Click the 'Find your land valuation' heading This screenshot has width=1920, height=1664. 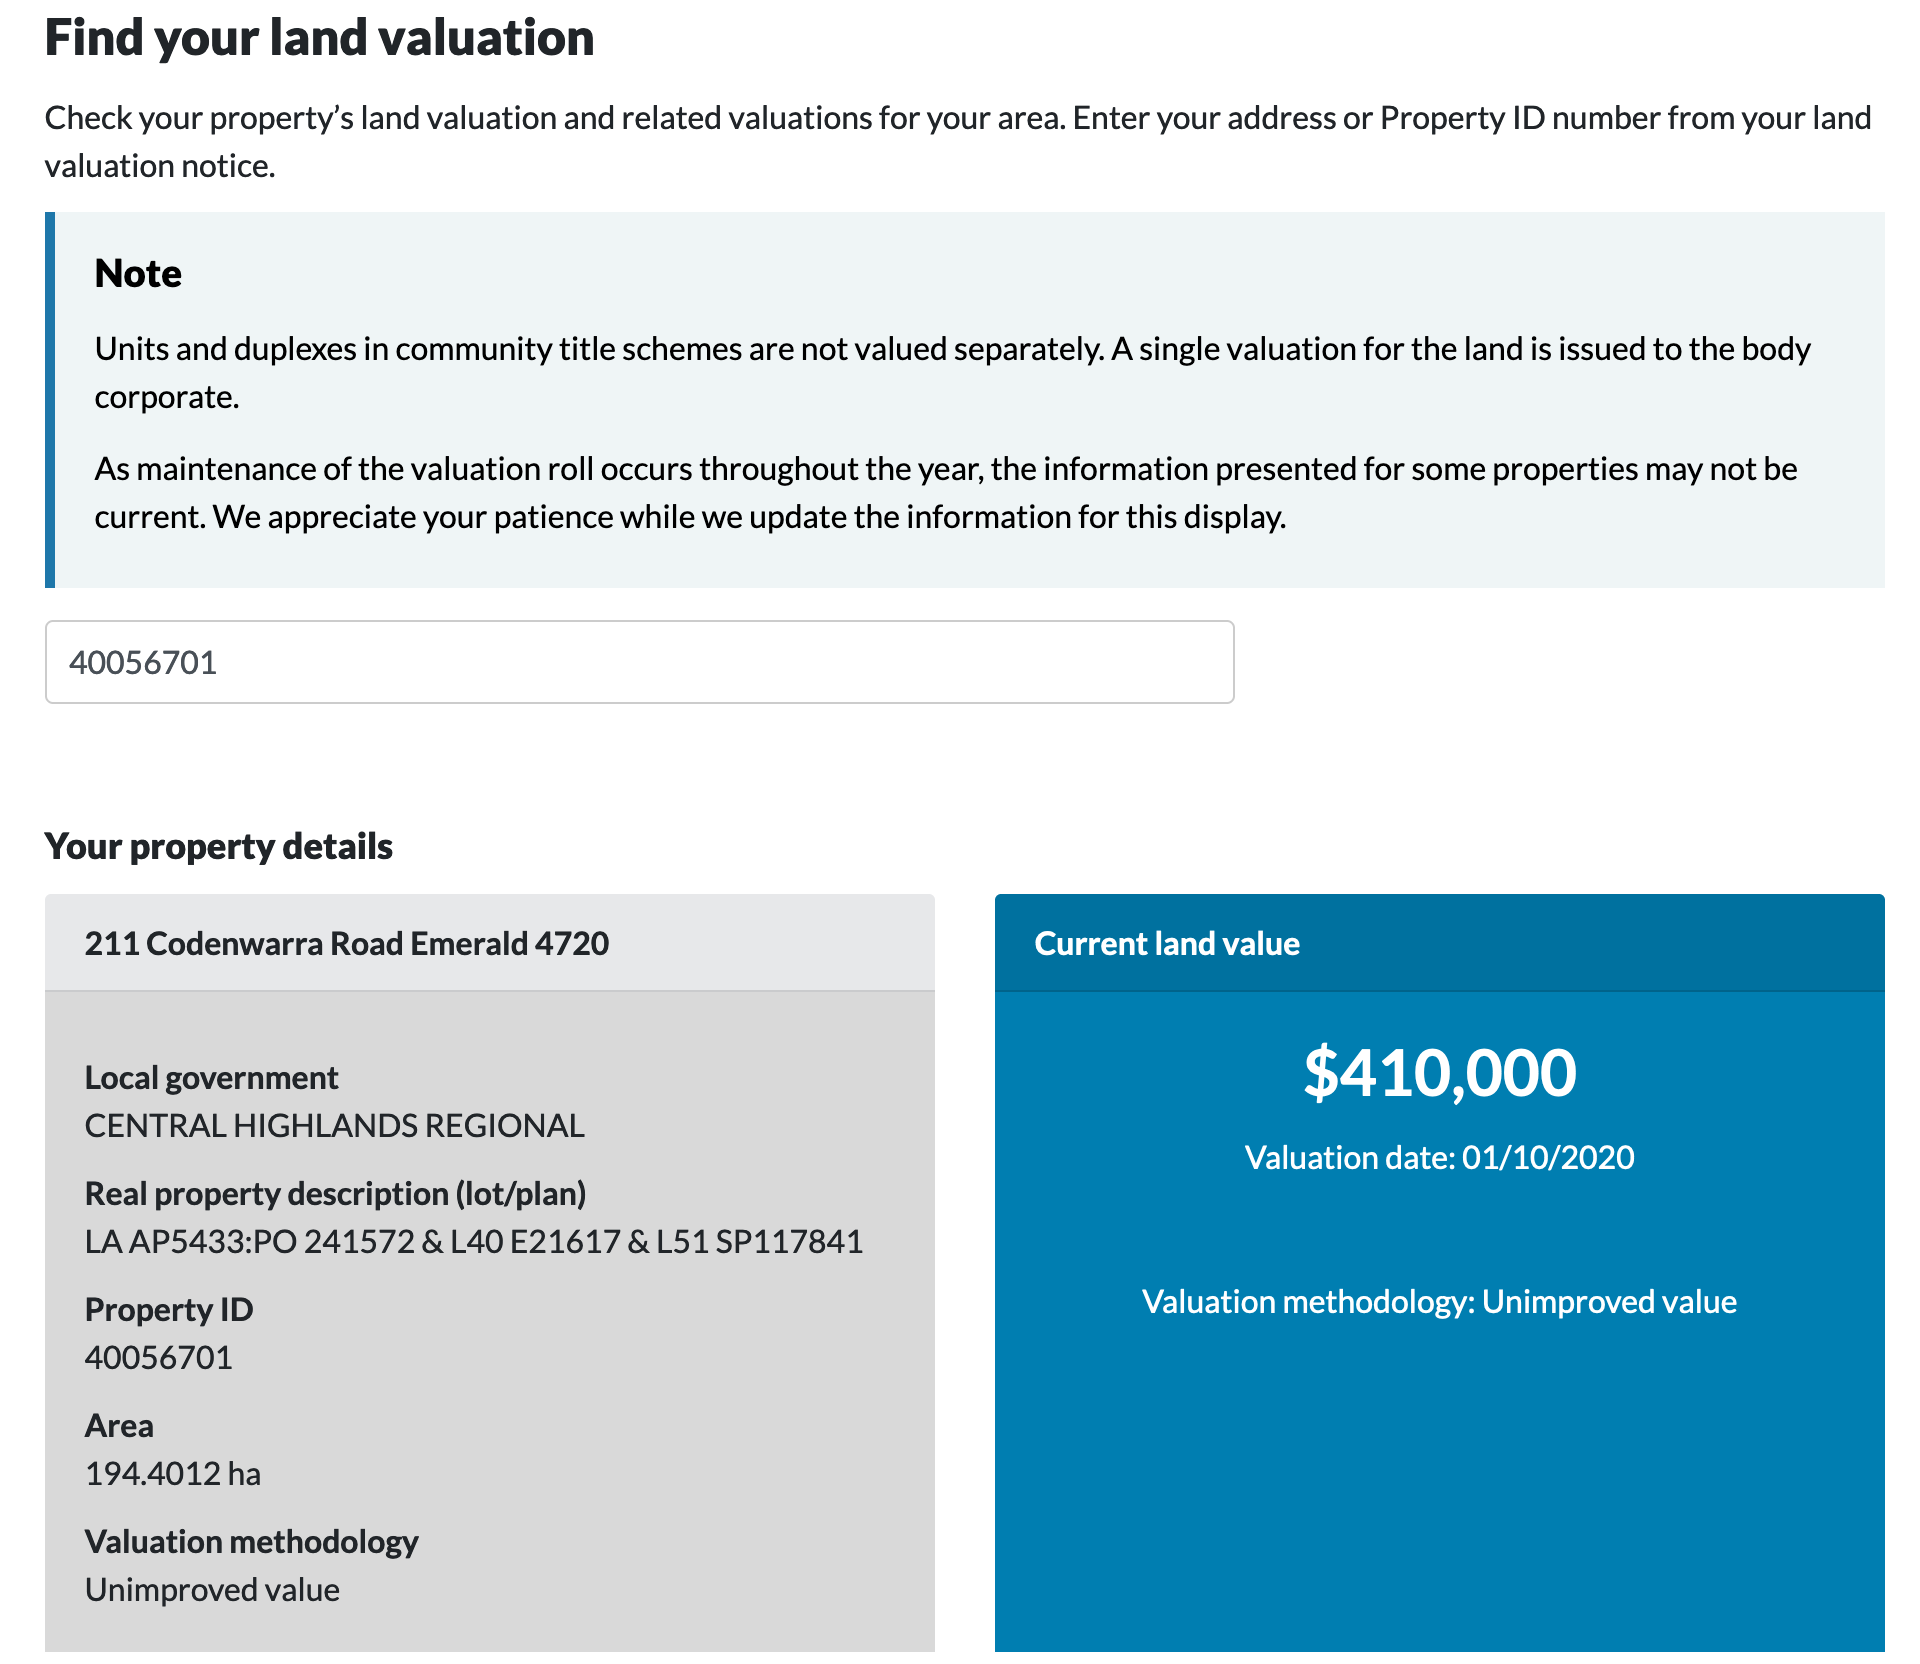pos(318,38)
